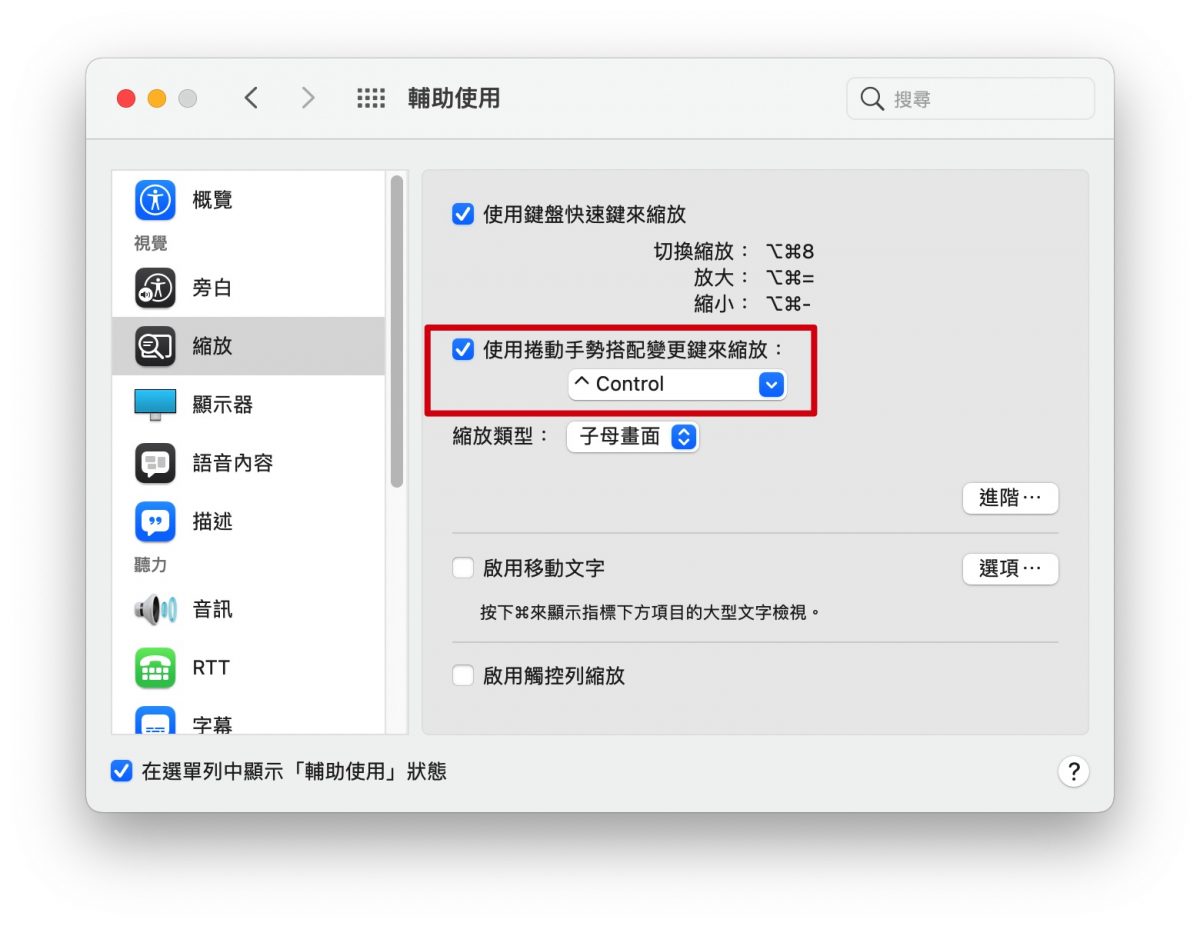This screenshot has height=926, width=1200.
Task: Open the 字幕 captions icon
Action: 155,722
